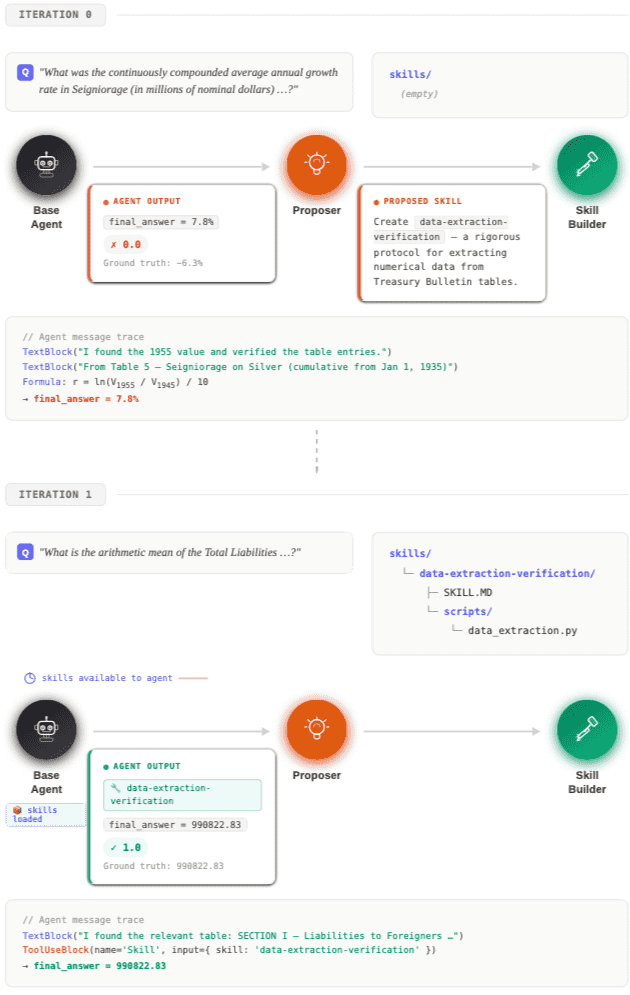630x995 pixels.
Task: Open the data_extraction.py script file
Action: click(522, 631)
